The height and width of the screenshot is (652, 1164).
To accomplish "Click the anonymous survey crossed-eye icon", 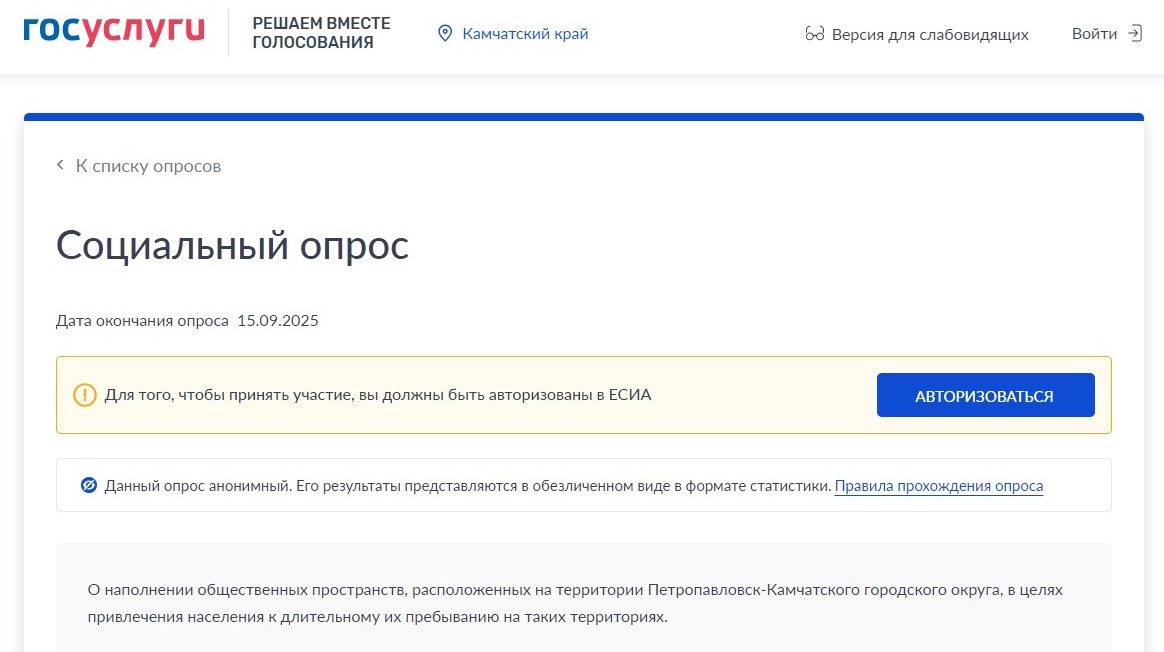I will [88, 486].
